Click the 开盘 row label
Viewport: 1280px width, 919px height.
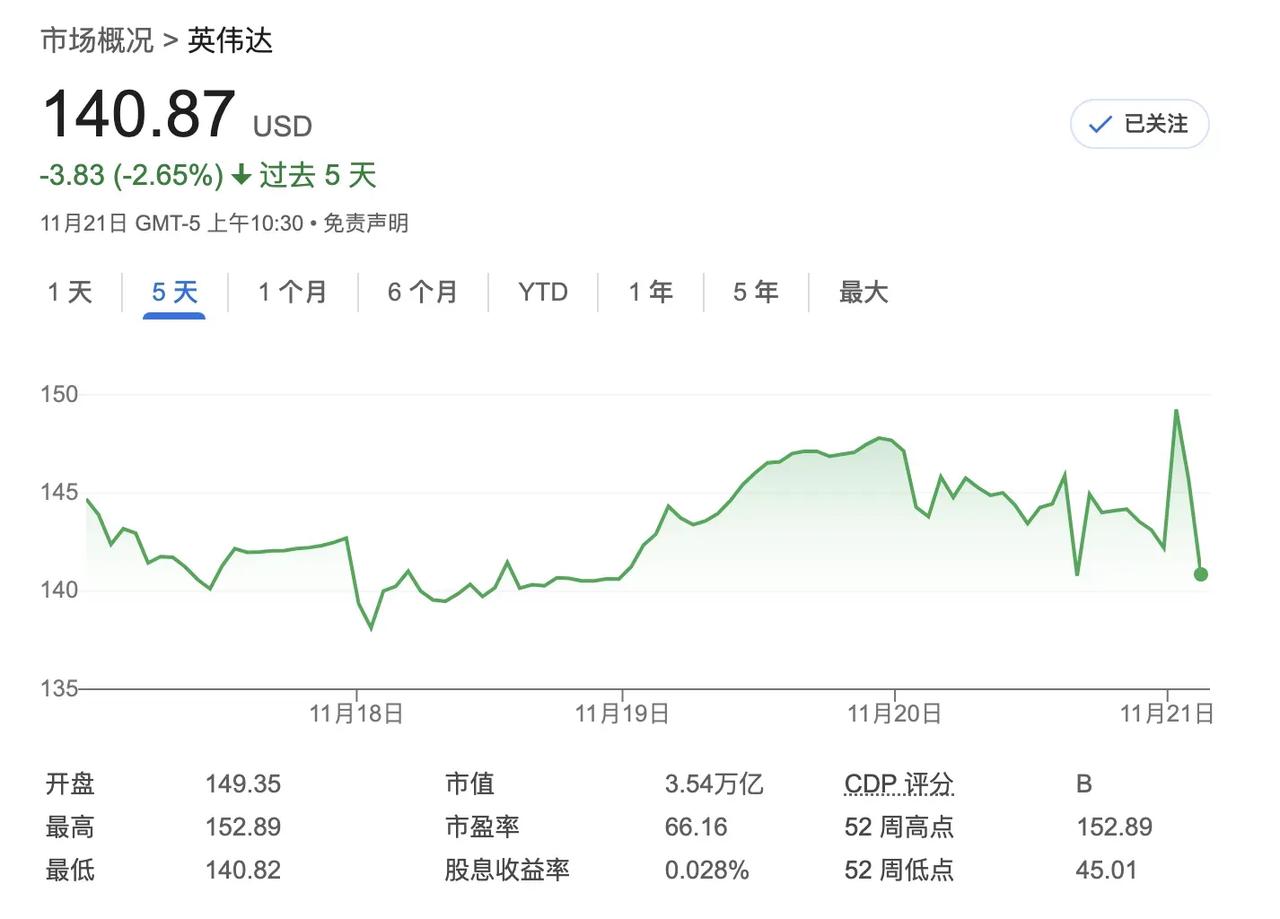[70, 784]
